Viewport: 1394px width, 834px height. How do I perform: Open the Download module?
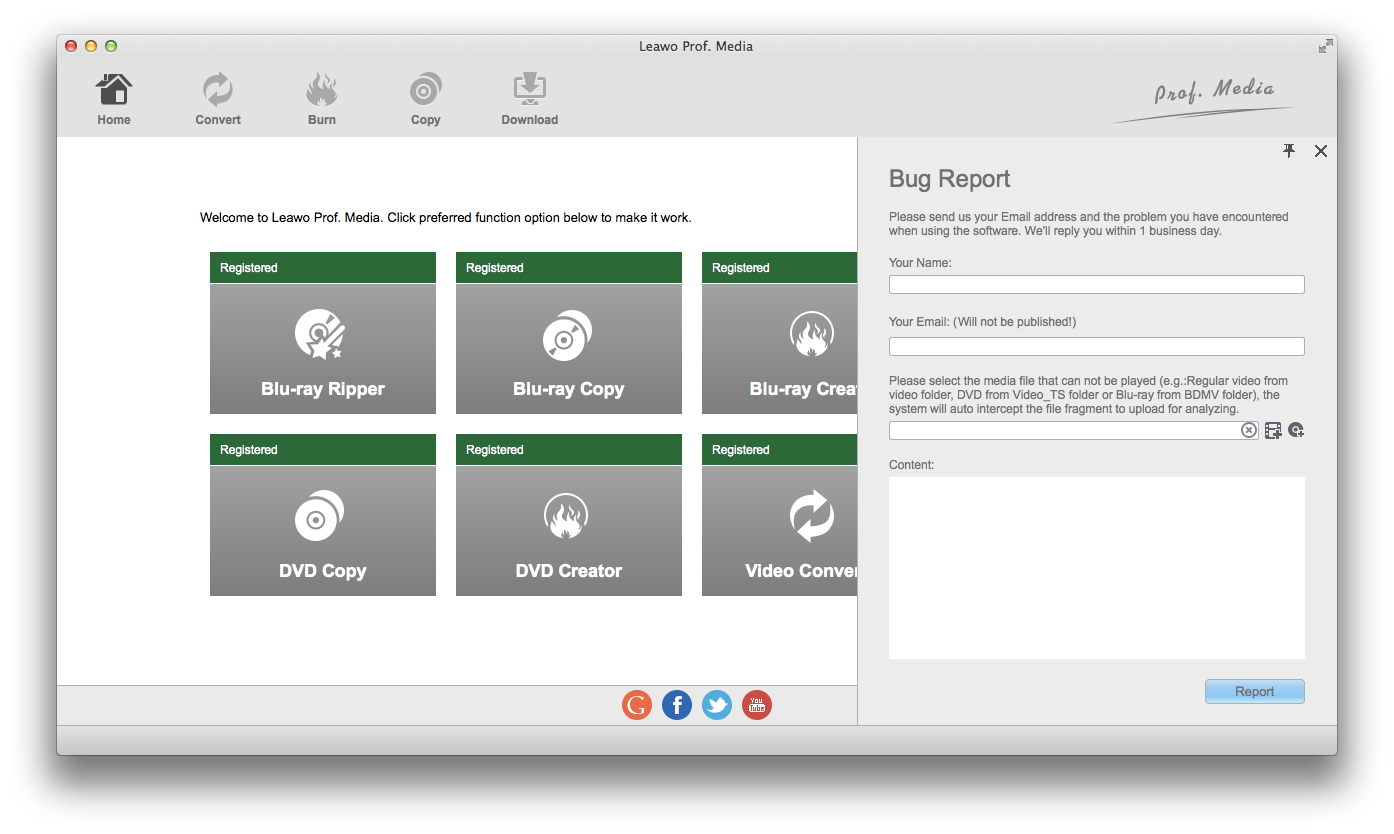coord(529,100)
